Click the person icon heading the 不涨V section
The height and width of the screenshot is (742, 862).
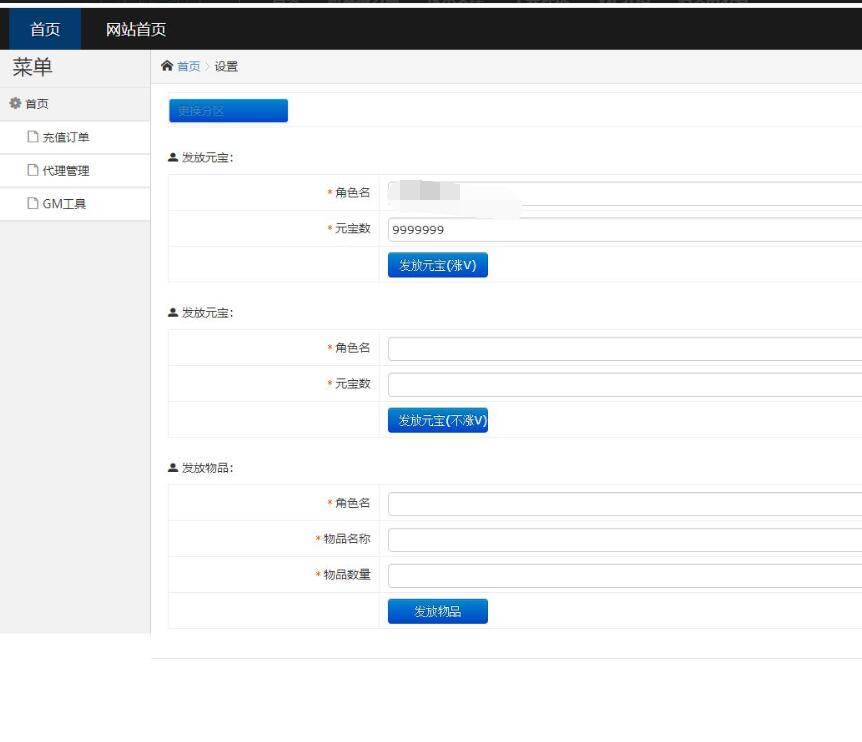pyautogui.click(x=173, y=313)
